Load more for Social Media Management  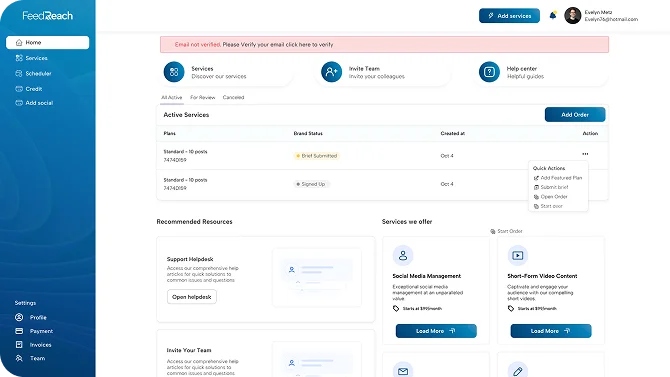[436, 331]
